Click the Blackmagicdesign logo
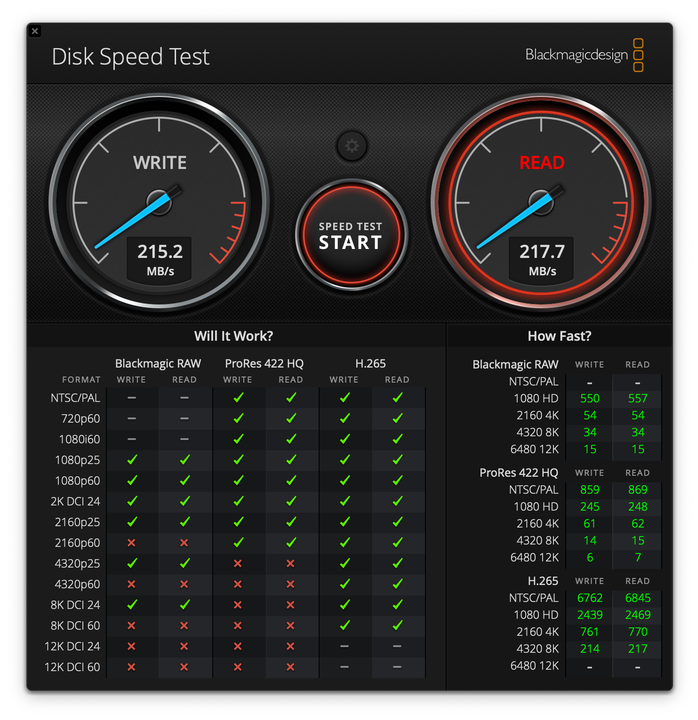Image resolution: width=698 pixels, height=720 pixels. coord(585,55)
